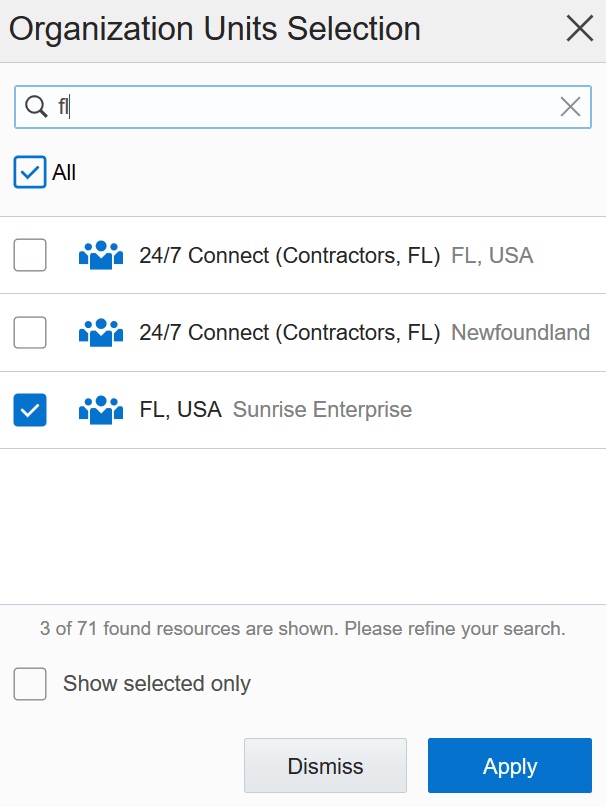
Task: Select the FL, USA Sunrise Enterprise row text
Action: pyautogui.click(x=180, y=410)
